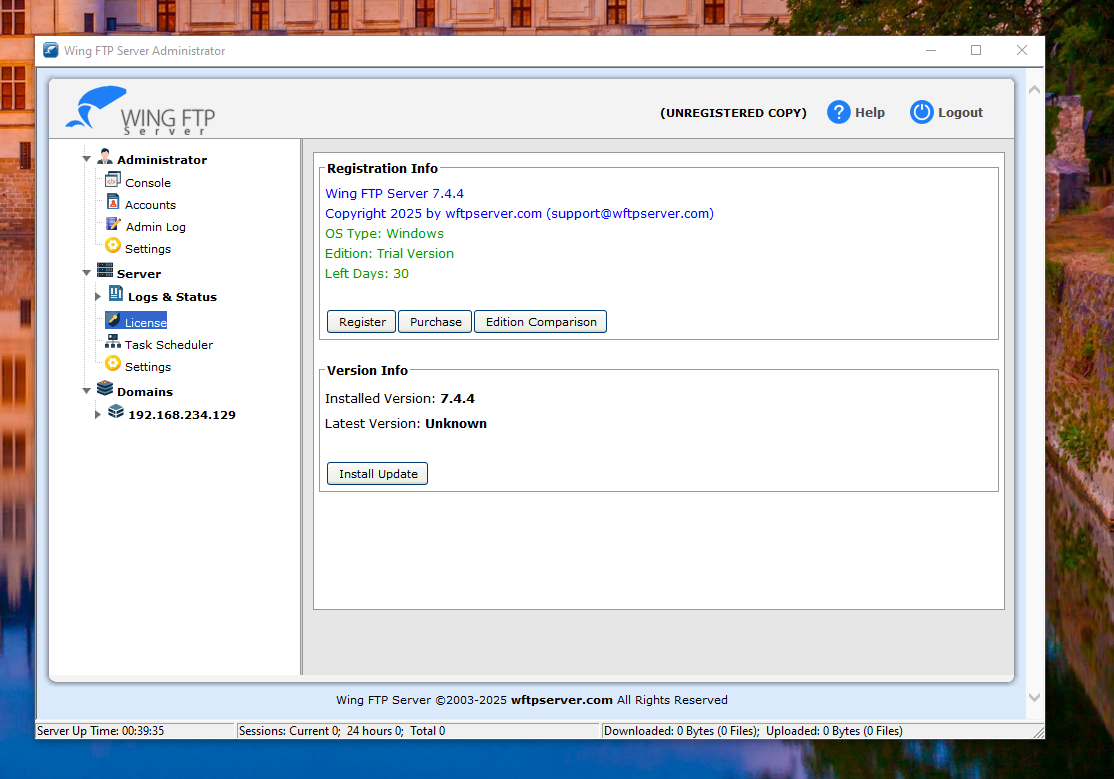
Task: Select the 192.168.234.129 domain label
Action: [x=182, y=415]
